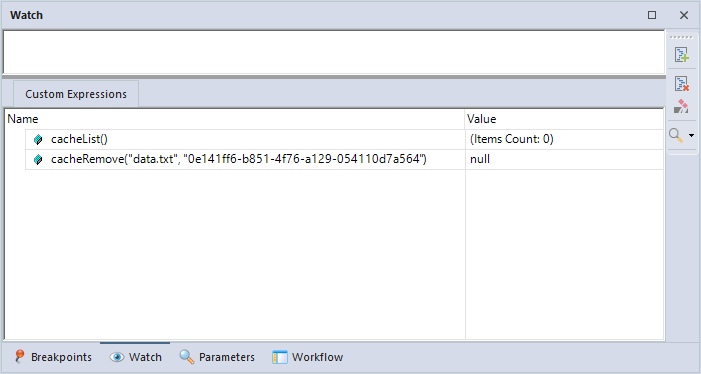This screenshot has height=374, width=701.
Task: Click the expression input field at top
Action: 334,52
